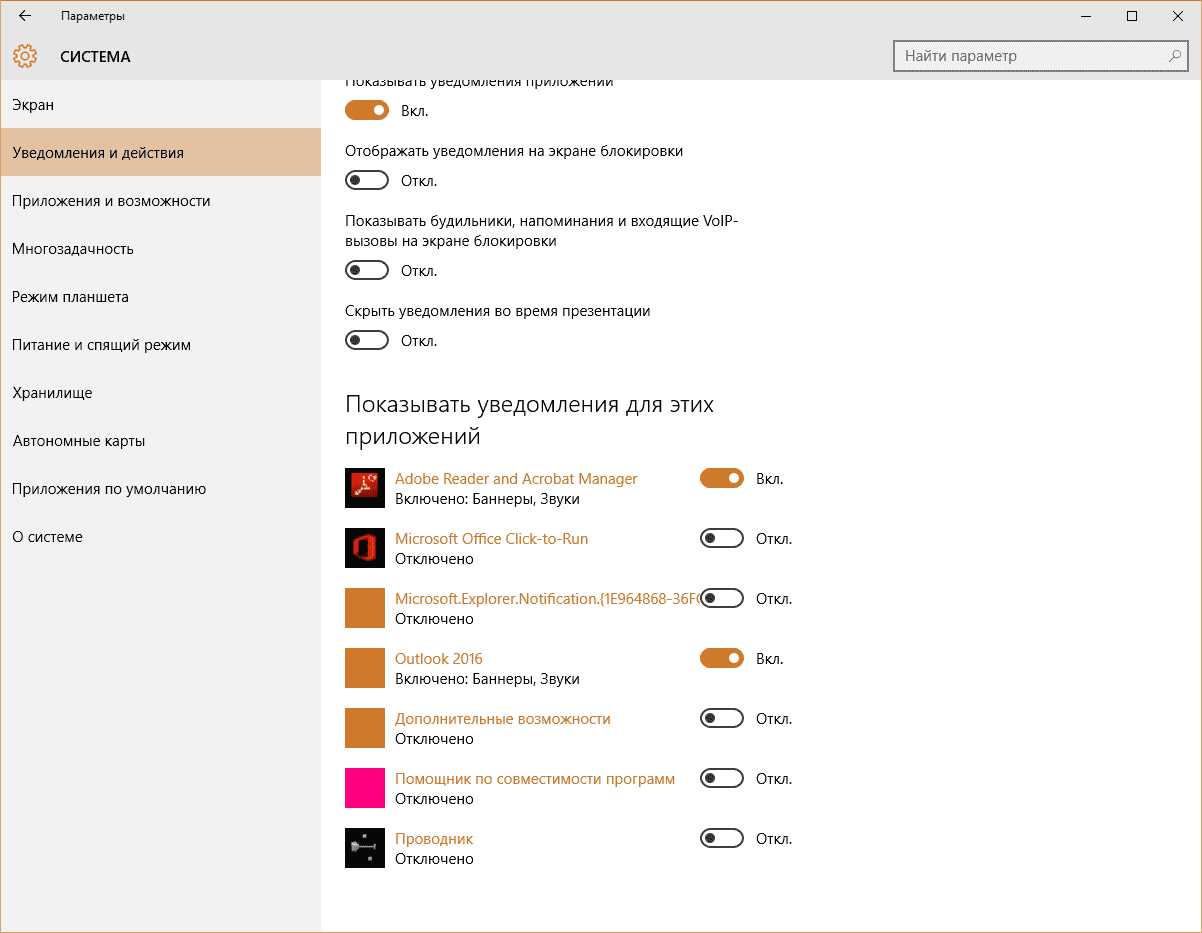
Task: Turn on hide notifications during presentation
Action: click(x=366, y=341)
